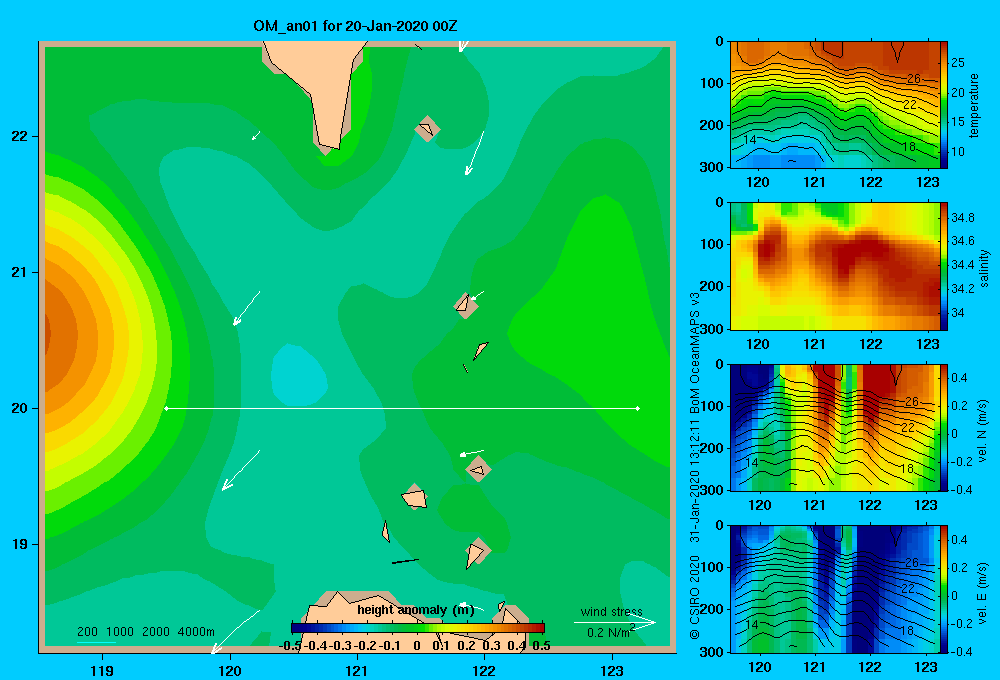Screen dimensions: 1000x680
Task: Click the vel. N cross-section panel
Action: 834,427
